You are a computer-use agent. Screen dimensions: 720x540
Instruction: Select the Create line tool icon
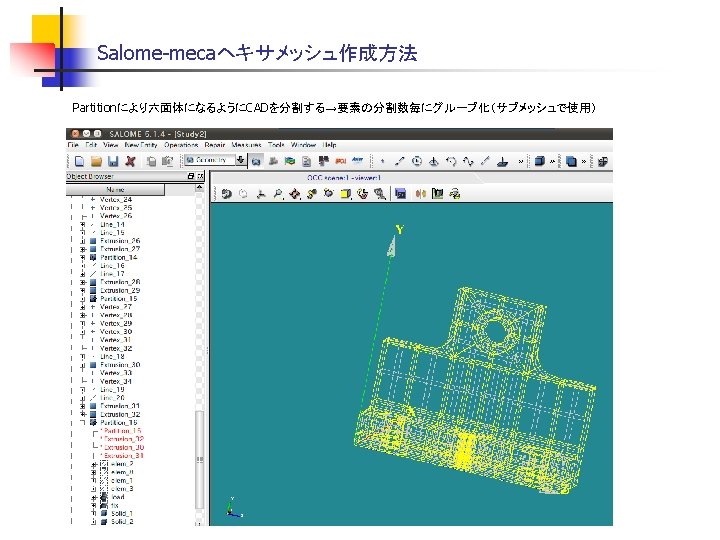point(399,161)
